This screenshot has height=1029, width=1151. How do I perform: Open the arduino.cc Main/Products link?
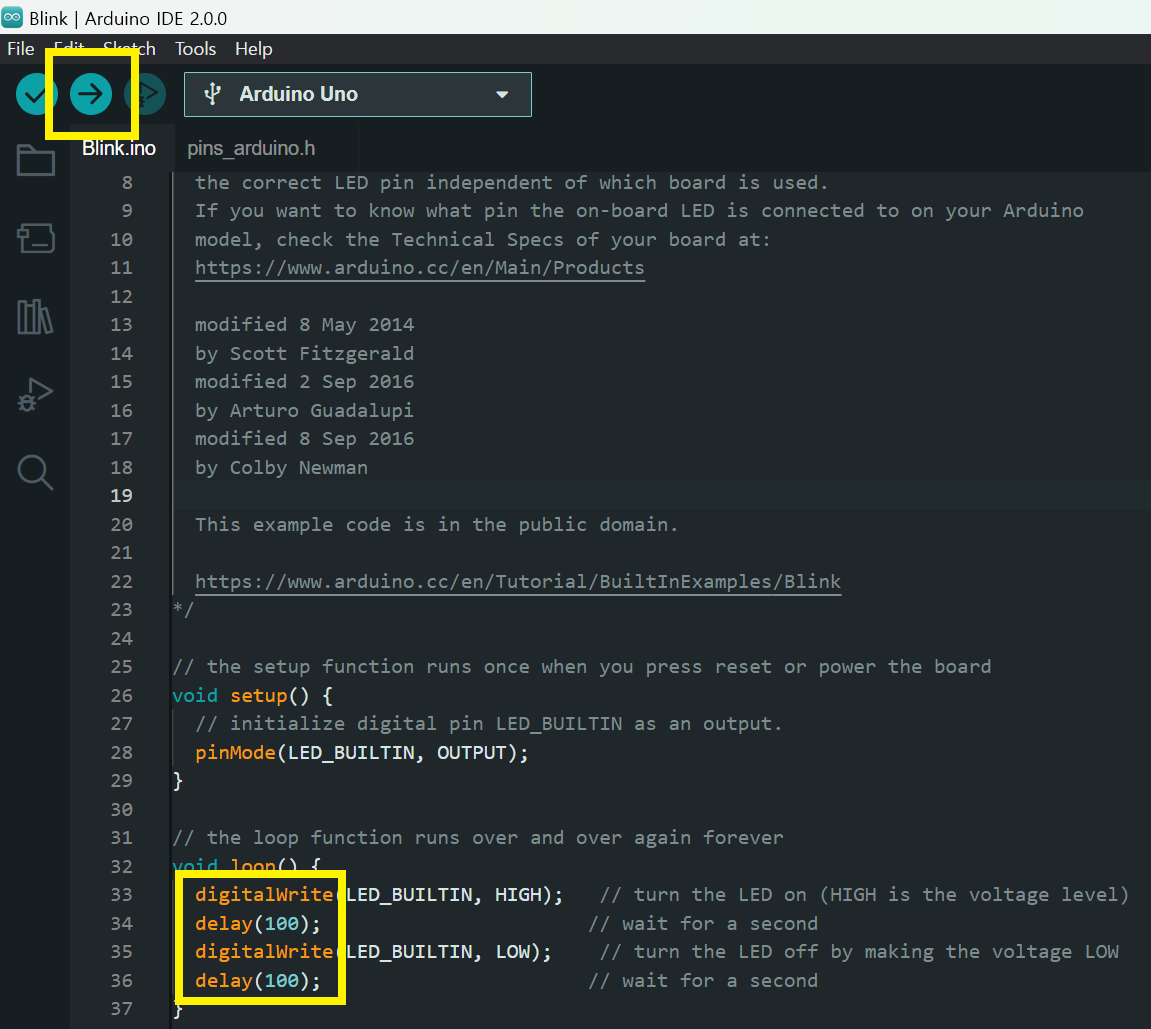point(419,268)
